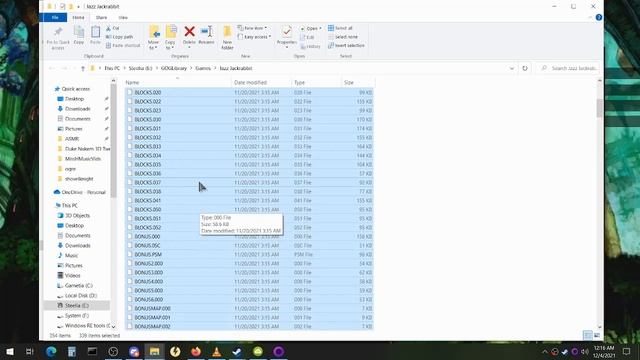Open 3D Objects under This PC
The image size is (640, 360).
tap(73, 216)
